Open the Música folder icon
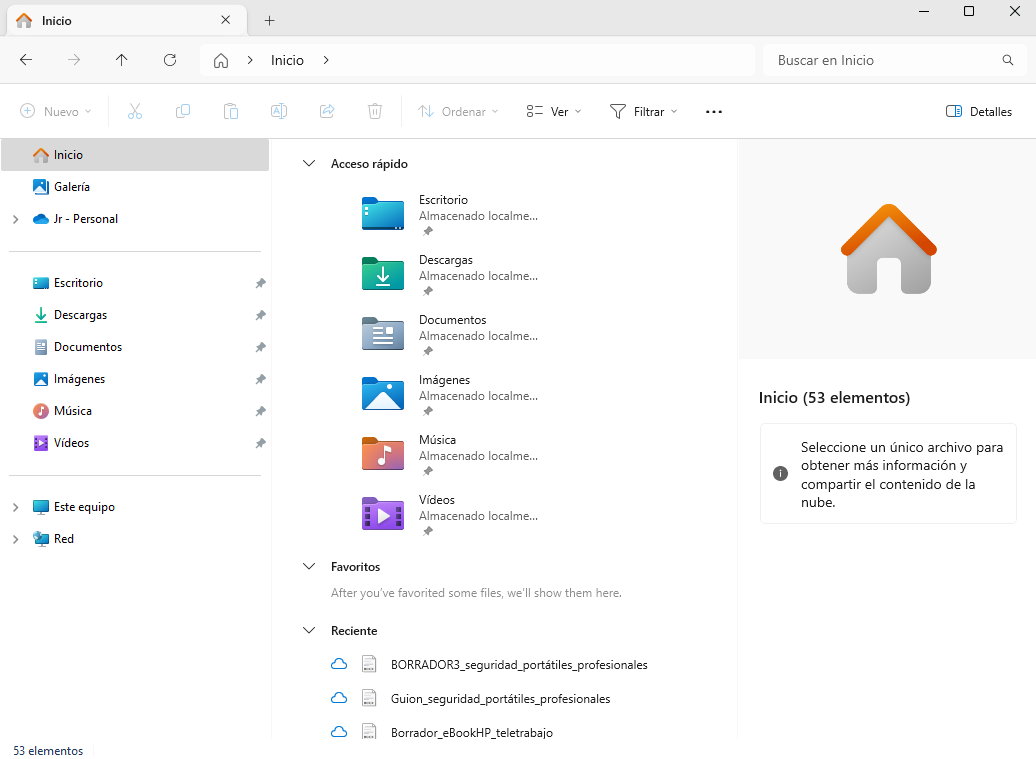1036x759 pixels. tap(383, 453)
